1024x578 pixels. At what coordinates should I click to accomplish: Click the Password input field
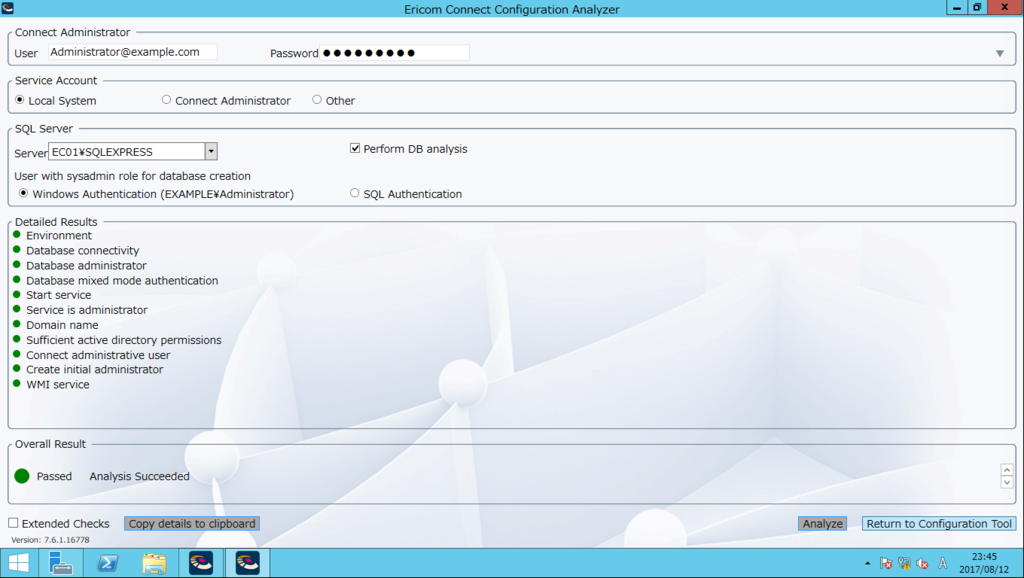point(394,53)
